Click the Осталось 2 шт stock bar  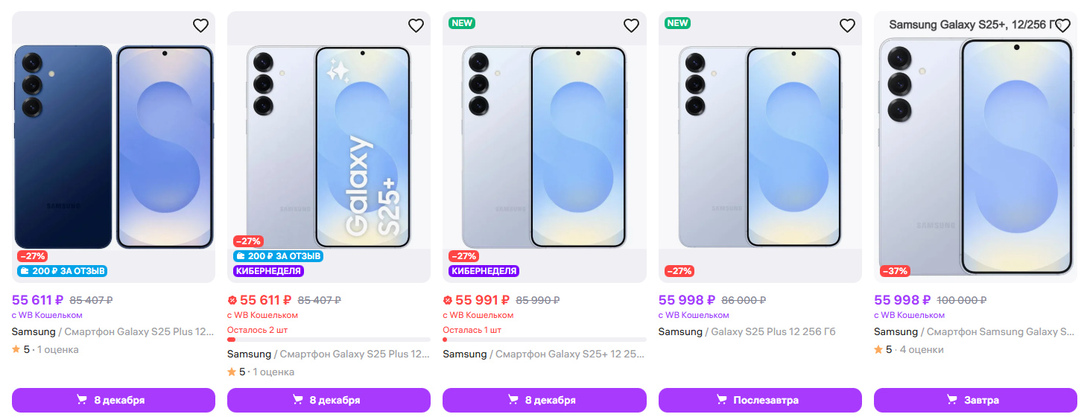[x=329, y=339]
